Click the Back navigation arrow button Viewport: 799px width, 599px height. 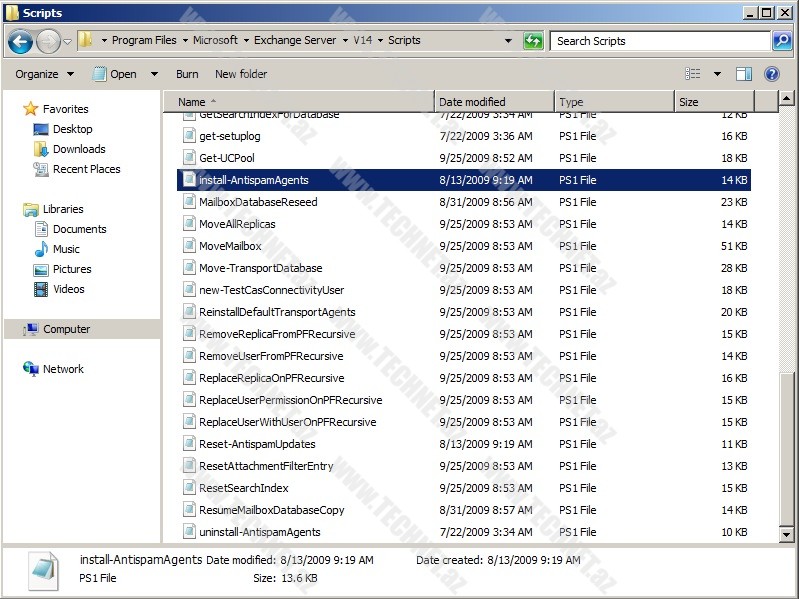tap(20, 41)
